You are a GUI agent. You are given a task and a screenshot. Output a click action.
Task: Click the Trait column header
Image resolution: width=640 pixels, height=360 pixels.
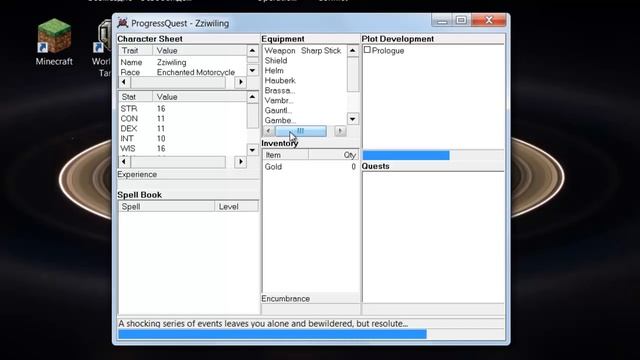pos(136,51)
